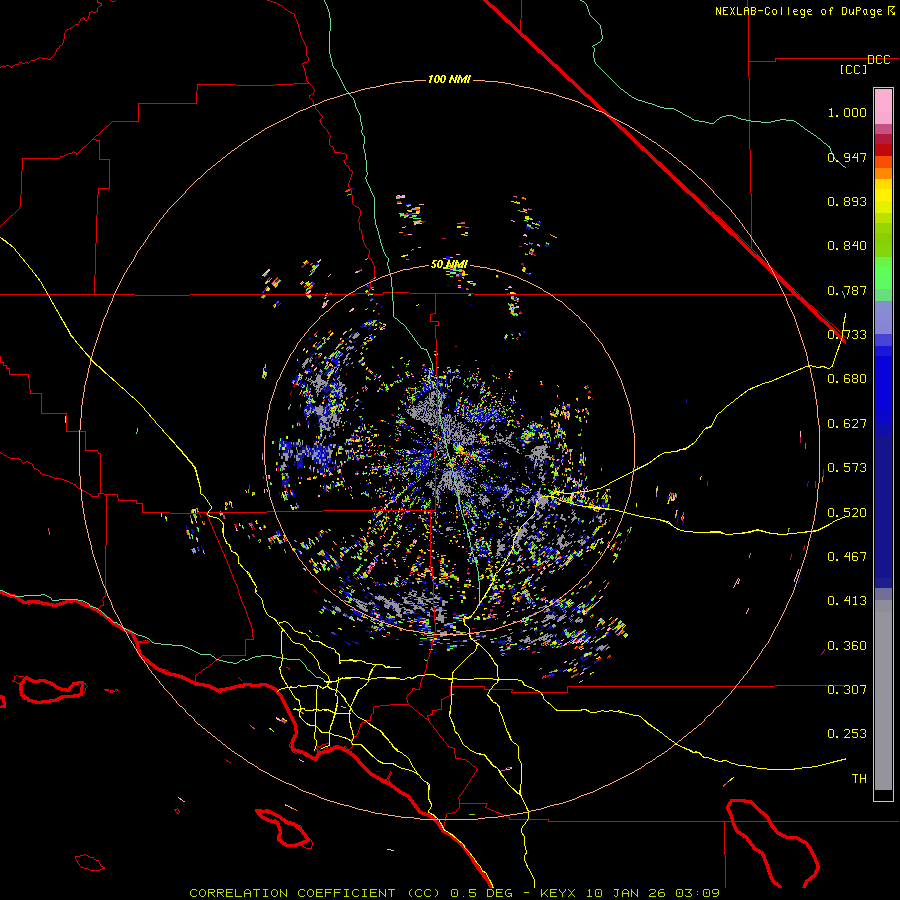Click the KEYX station identifier

[x=558, y=893]
